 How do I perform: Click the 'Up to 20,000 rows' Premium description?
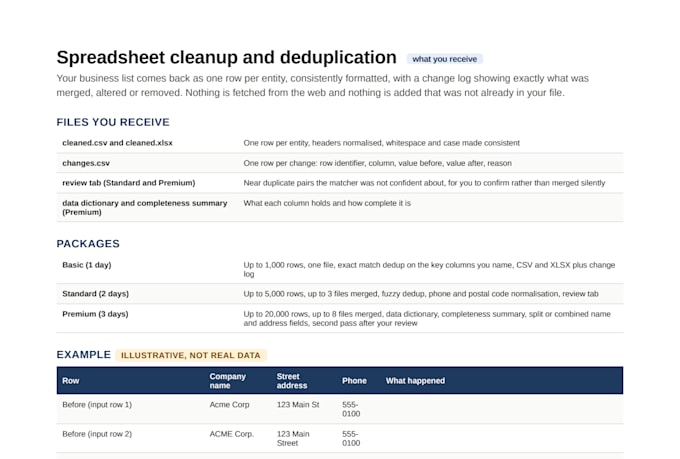coord(427,318)
